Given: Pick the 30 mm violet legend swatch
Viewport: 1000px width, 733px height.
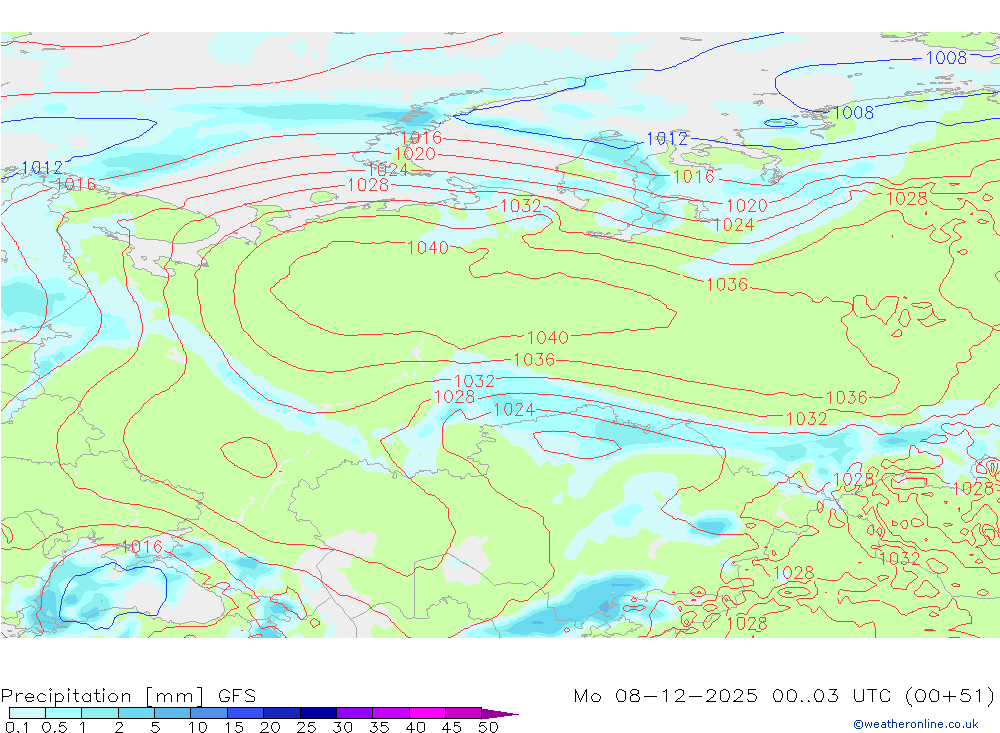Looking at the screenshot, I should pos(354,713).
